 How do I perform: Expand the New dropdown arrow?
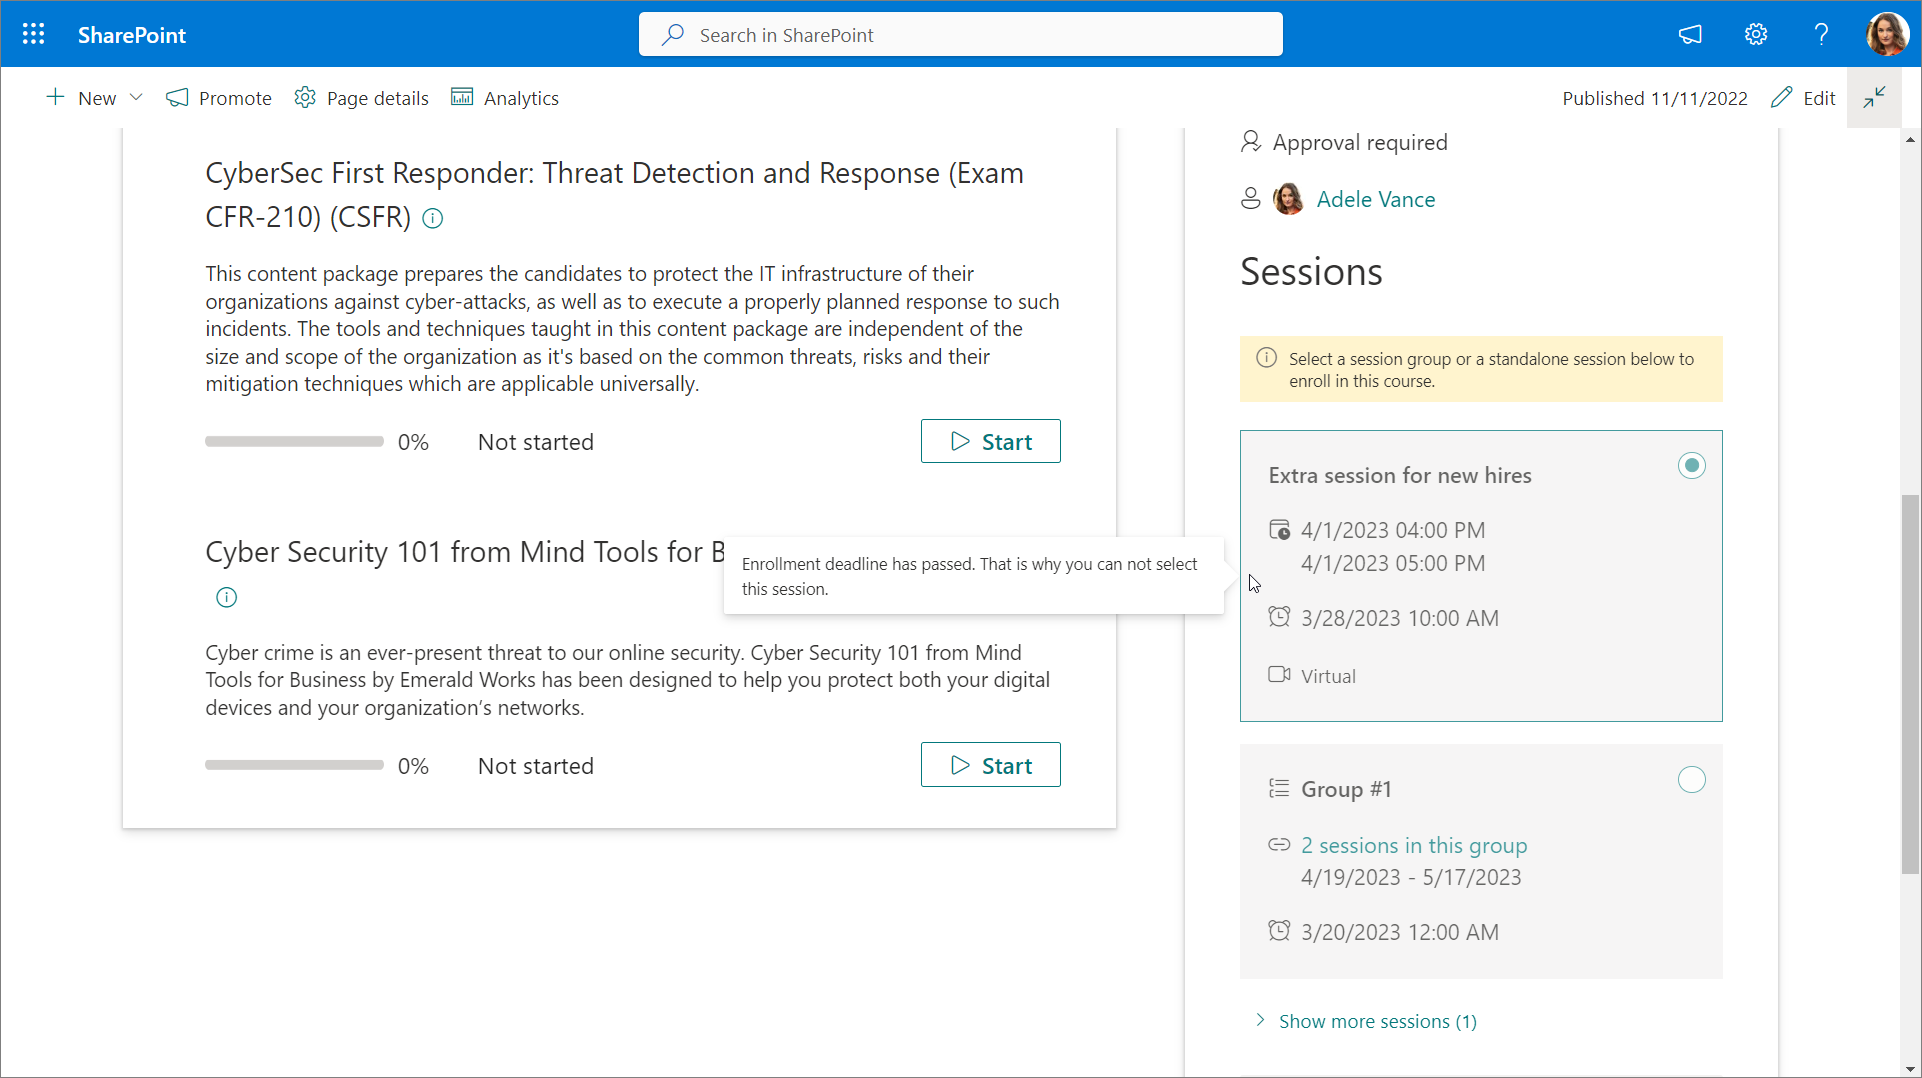click(x=137, y=98)
